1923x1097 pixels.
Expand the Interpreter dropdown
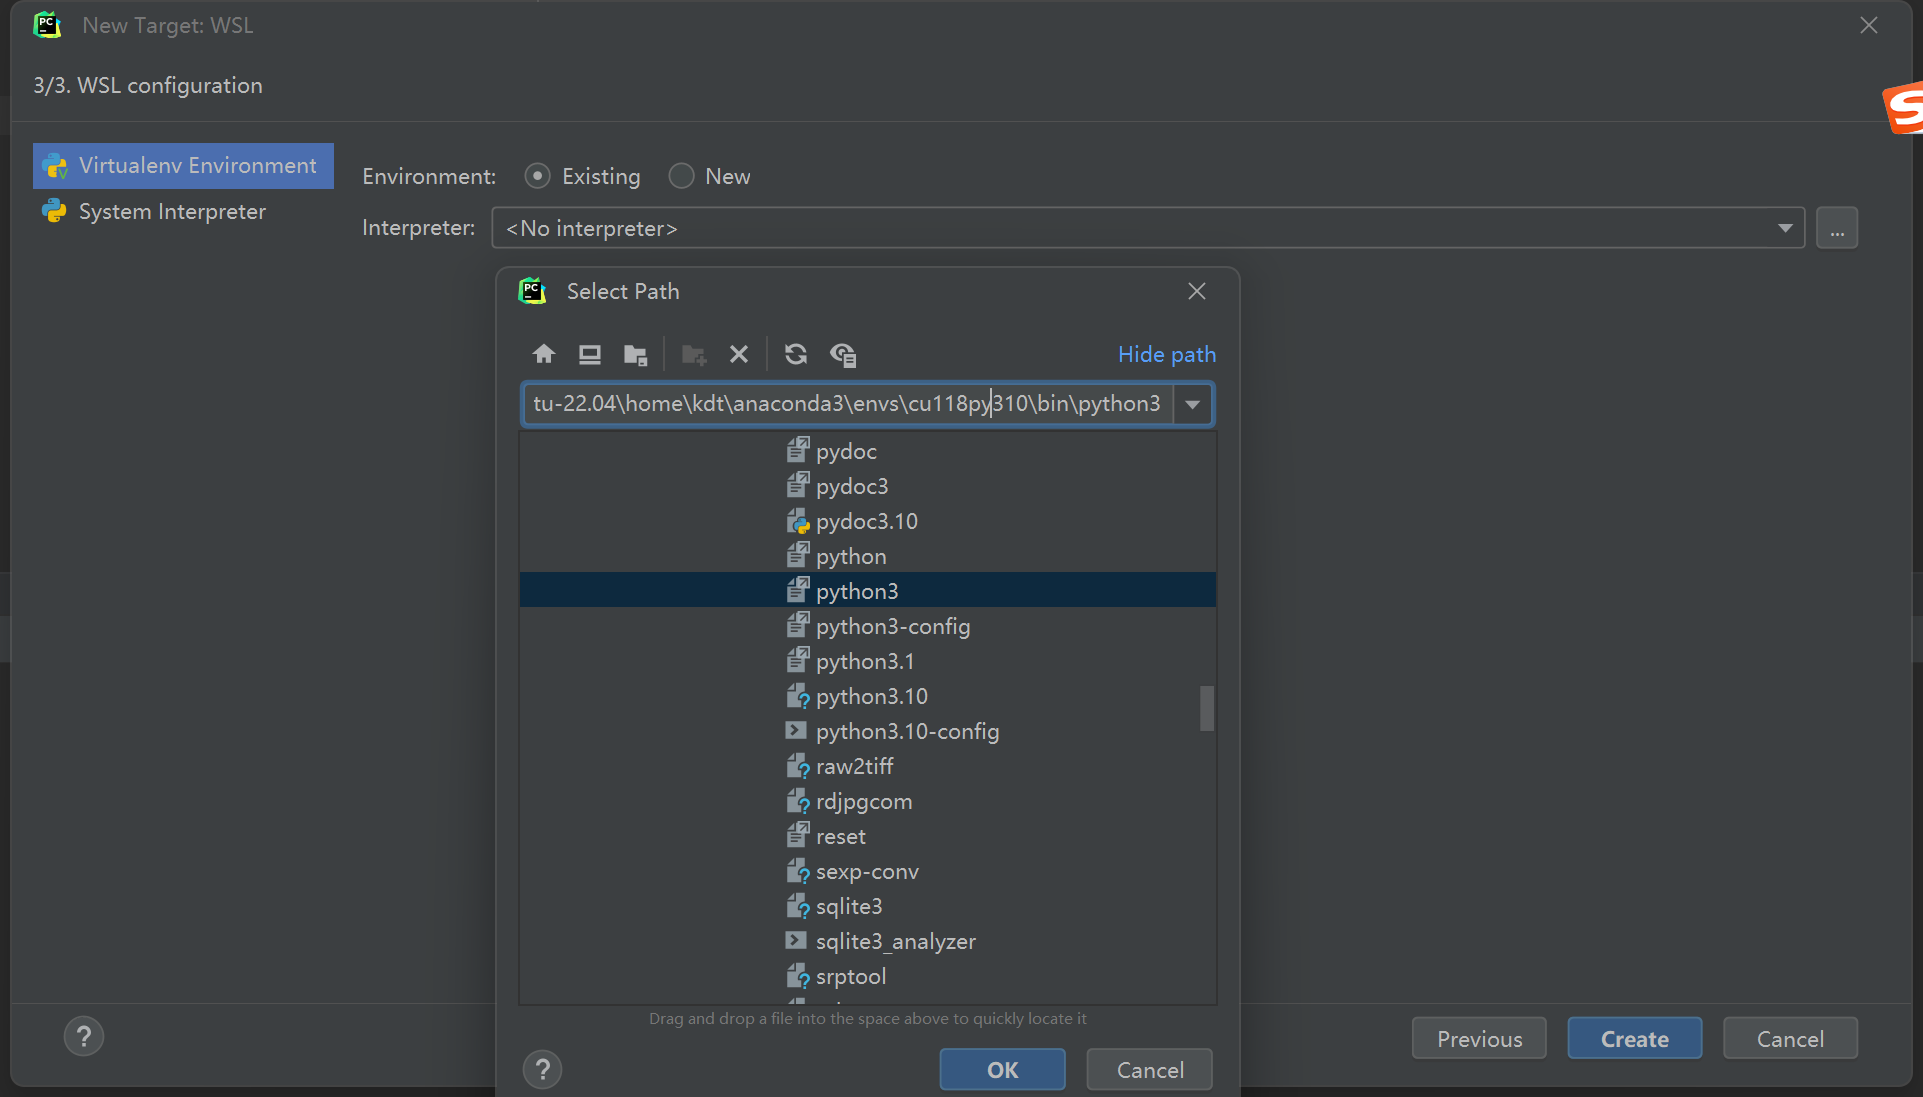1785,228
